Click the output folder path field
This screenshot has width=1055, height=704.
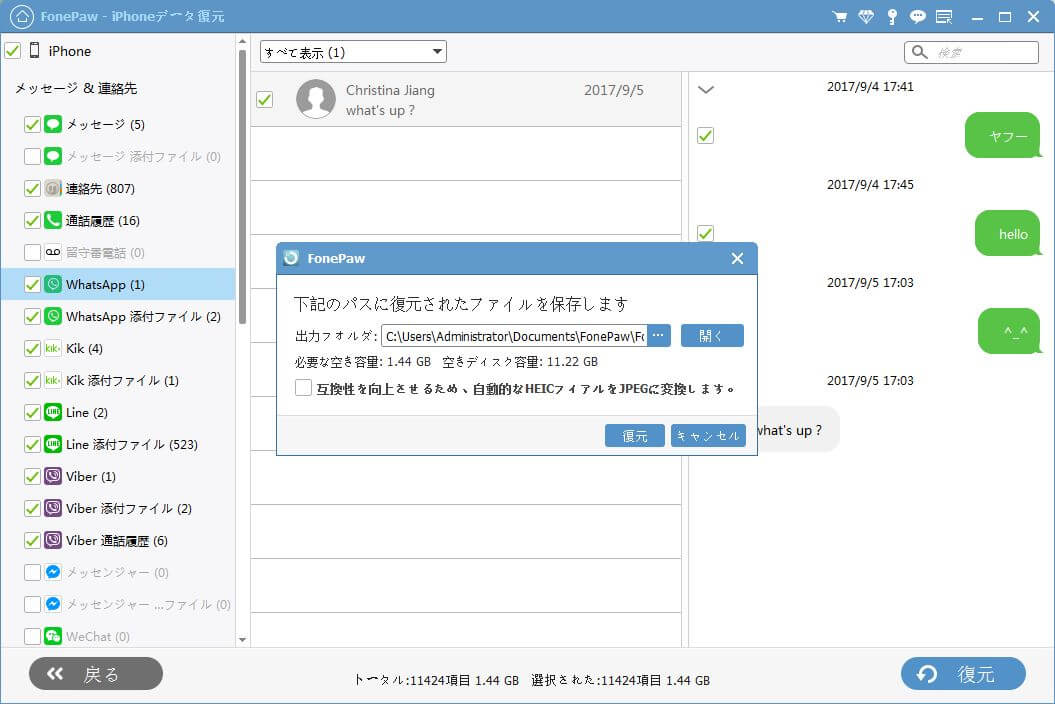515,335
